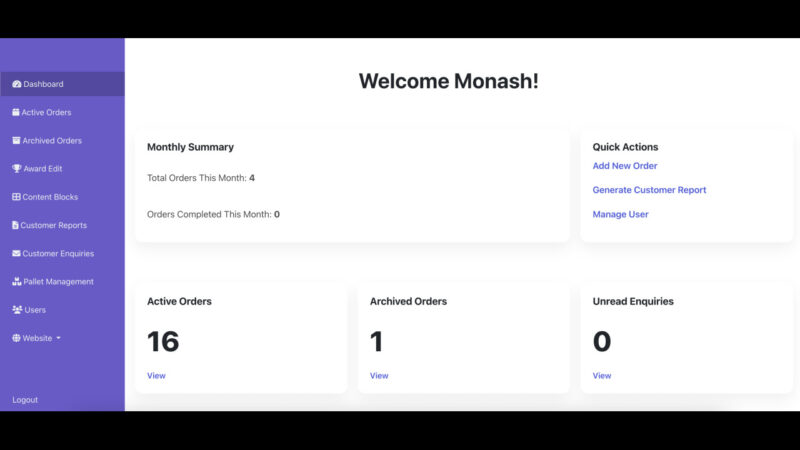Open Generate Customer Report quick action
The width and height of the screenshot is (800, 450).
[x=649, y=190]
